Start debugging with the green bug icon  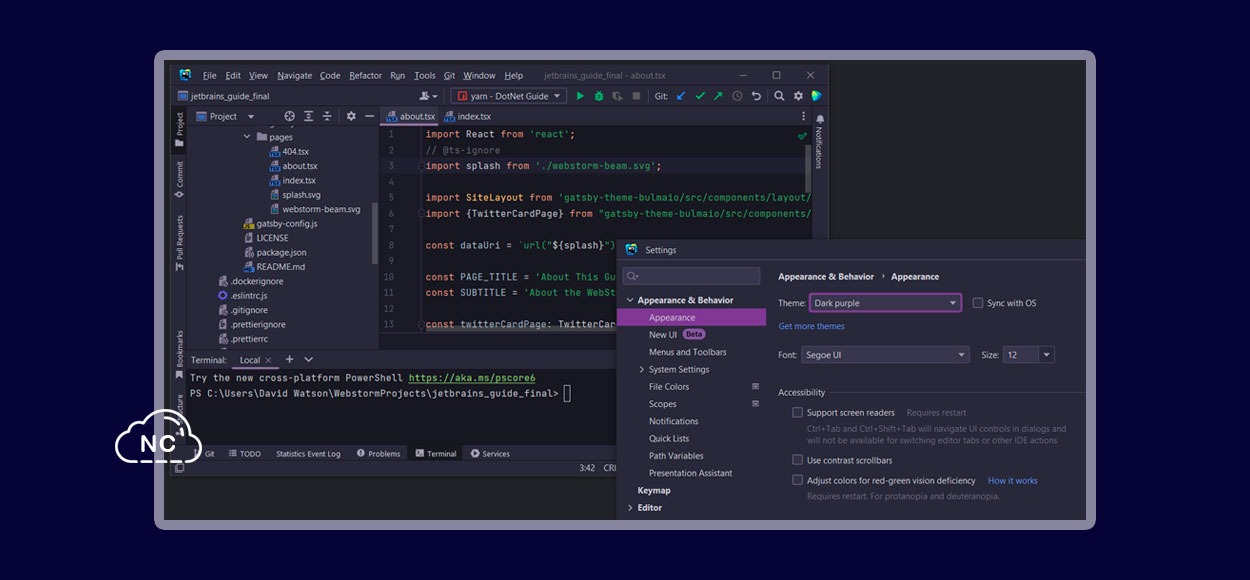click(599, 96)
